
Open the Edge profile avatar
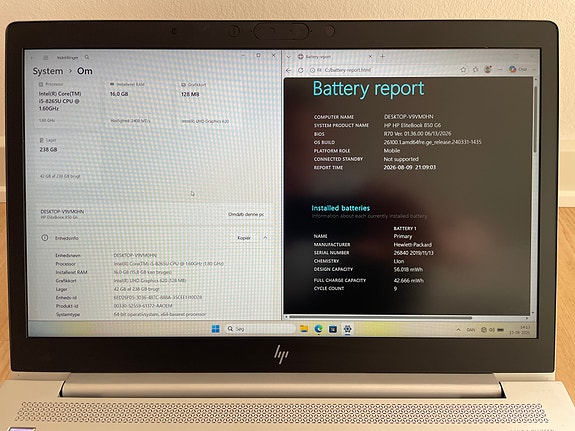tap(487, 69)
